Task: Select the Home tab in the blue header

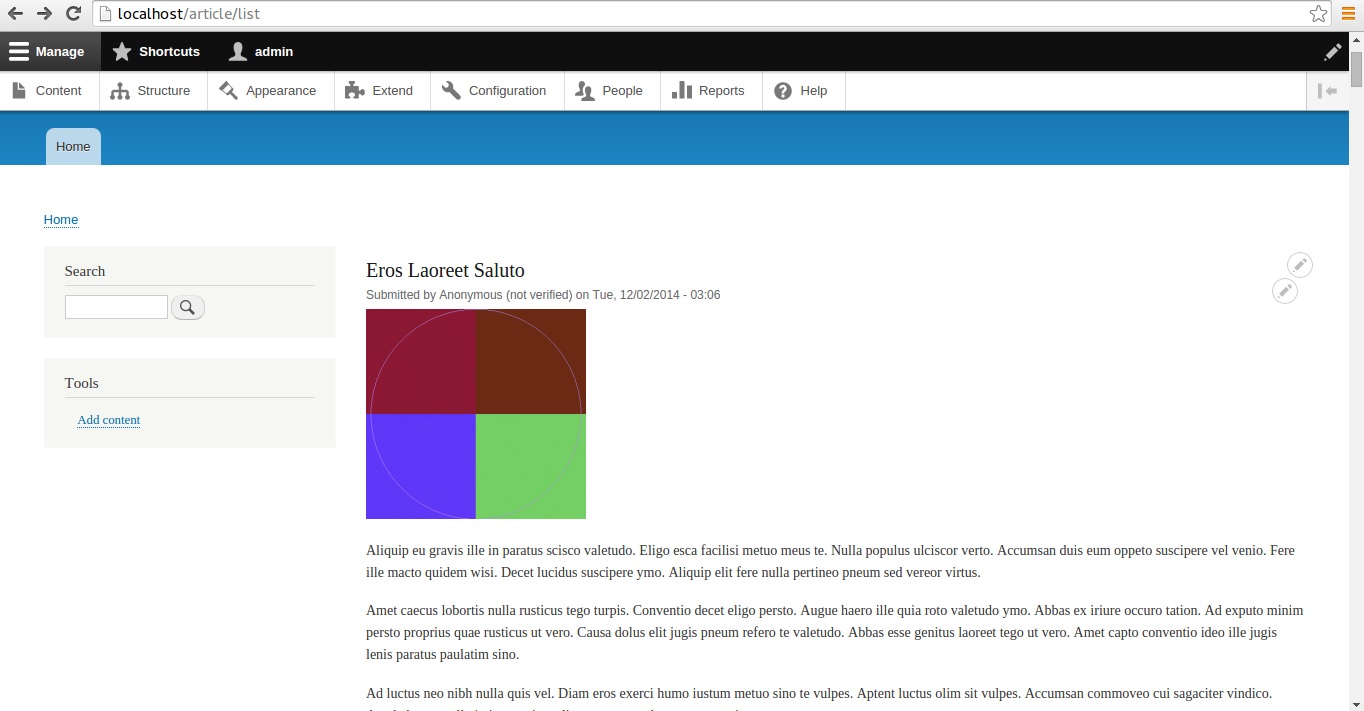Action: tap(73, 146)
